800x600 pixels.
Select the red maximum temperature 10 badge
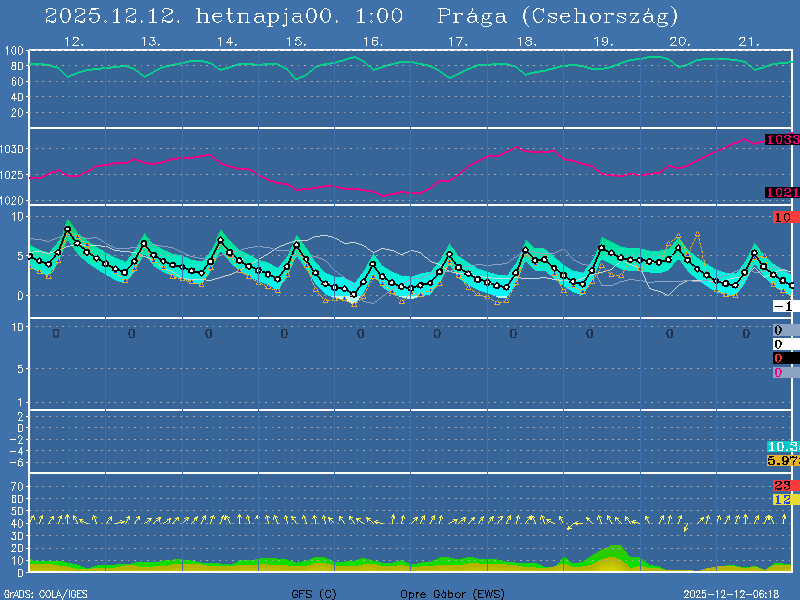(x=782, y=218)
